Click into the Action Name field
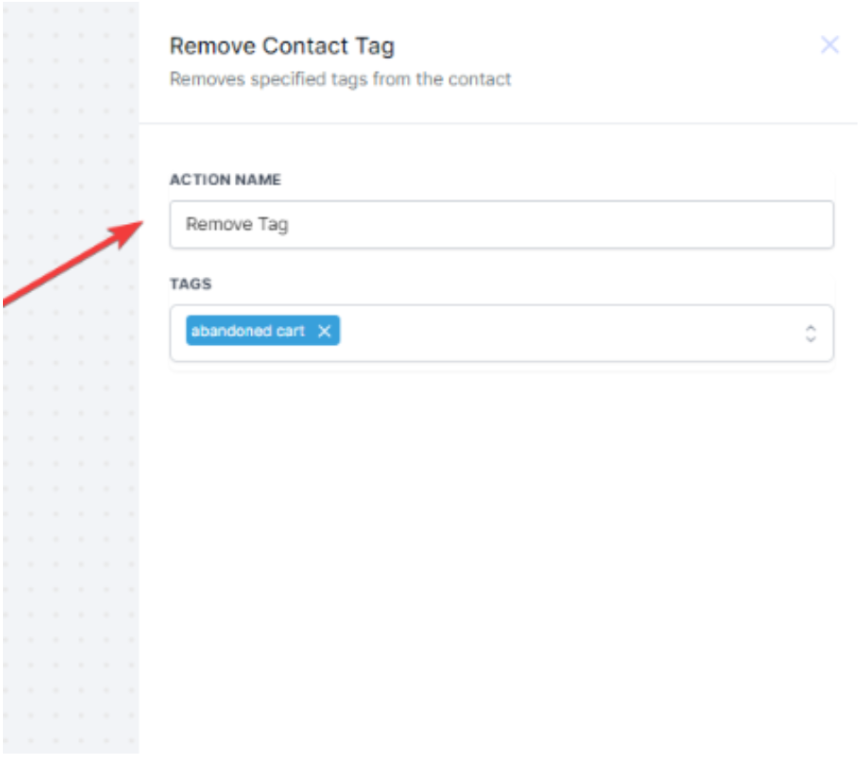 point(500,225)
